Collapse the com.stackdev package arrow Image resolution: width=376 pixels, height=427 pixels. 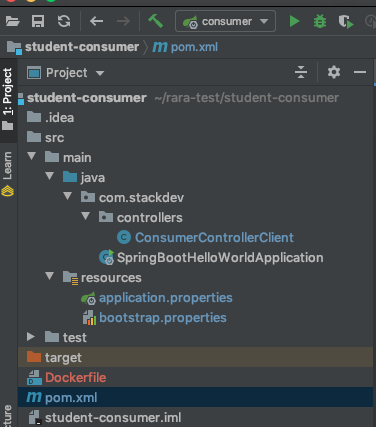tap(68, 196)
